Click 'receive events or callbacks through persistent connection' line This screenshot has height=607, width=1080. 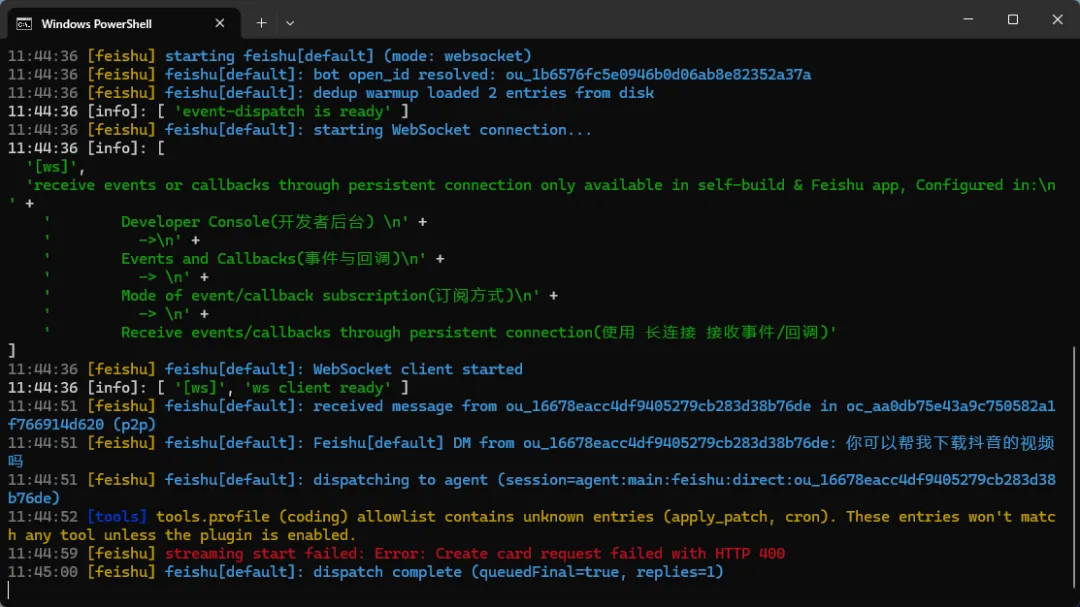coord(541,185)
